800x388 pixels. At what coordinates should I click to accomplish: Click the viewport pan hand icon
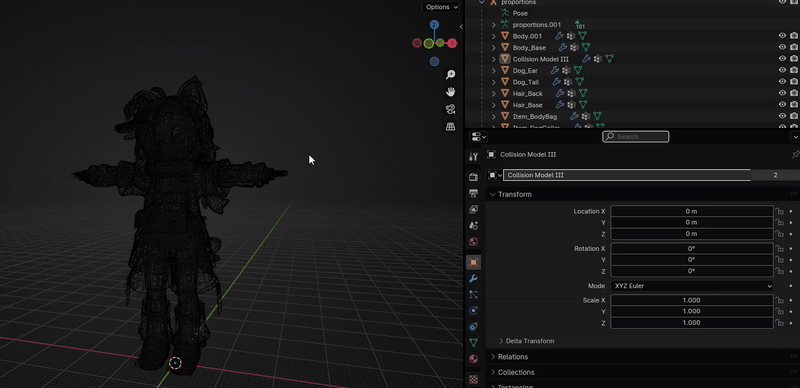click(451, 92)
